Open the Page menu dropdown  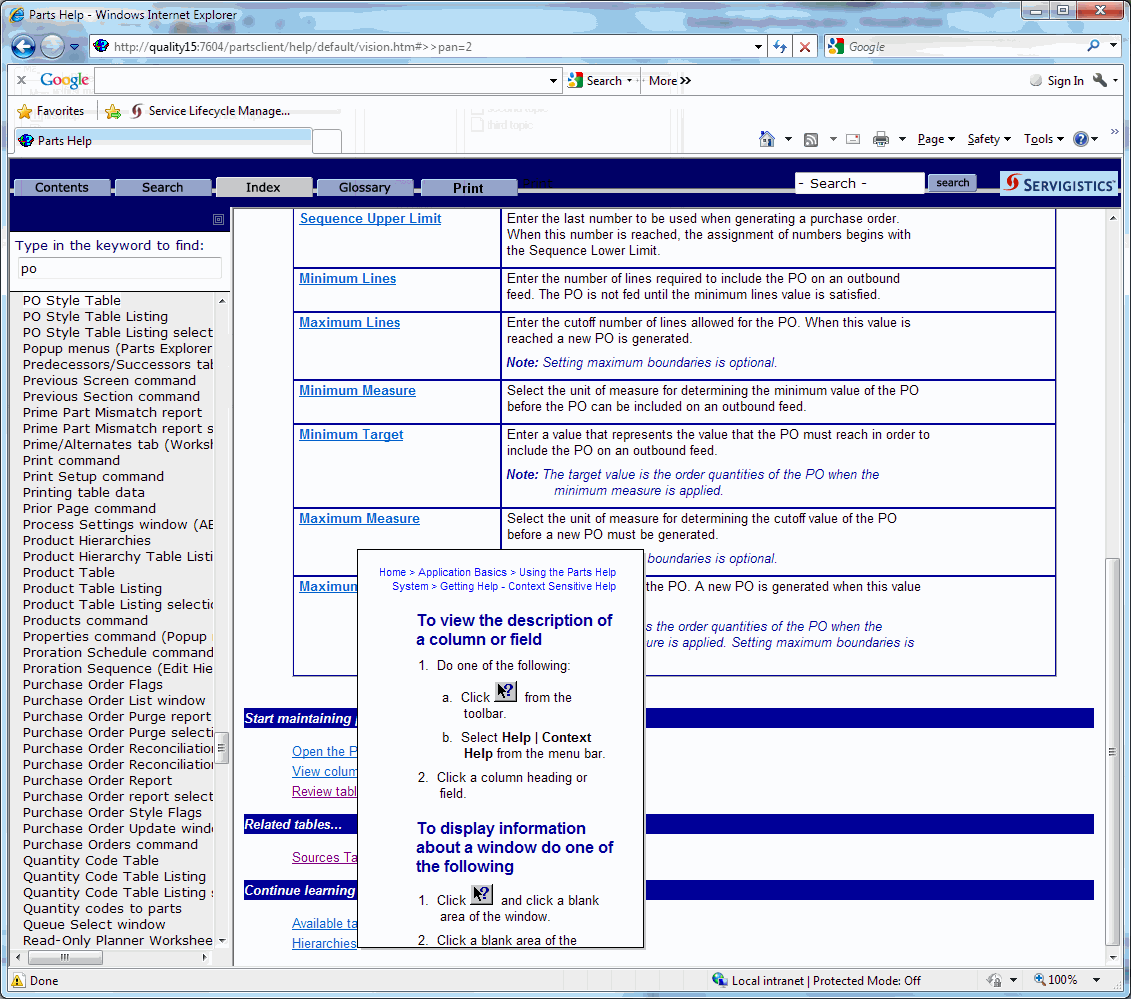click(936, 139)
